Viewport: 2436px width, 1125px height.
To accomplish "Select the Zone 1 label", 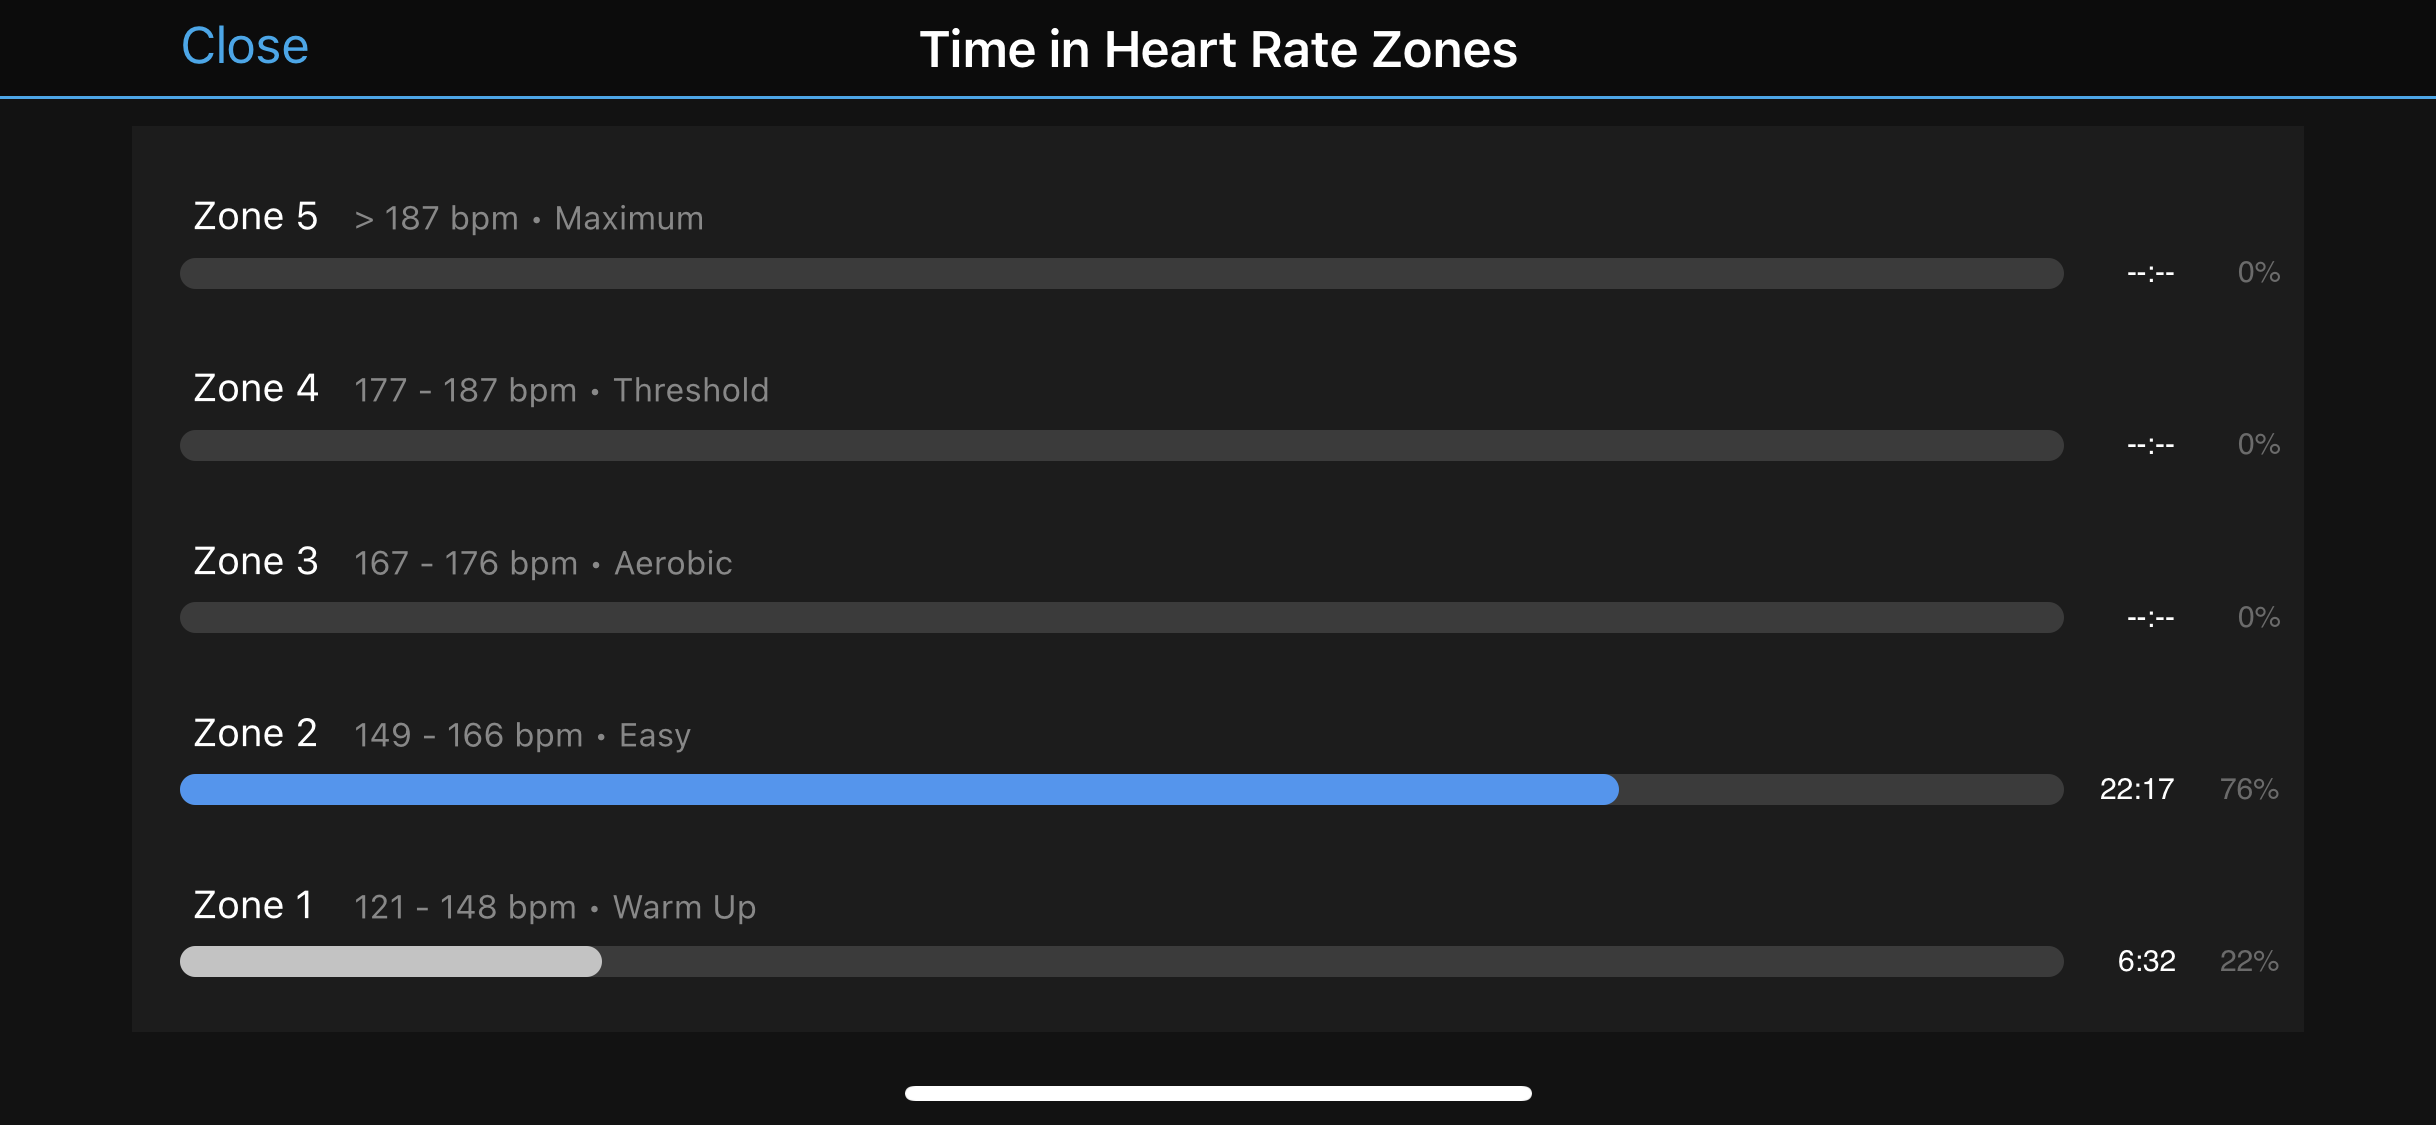I will pyautogui.click(x=253, y=905).
